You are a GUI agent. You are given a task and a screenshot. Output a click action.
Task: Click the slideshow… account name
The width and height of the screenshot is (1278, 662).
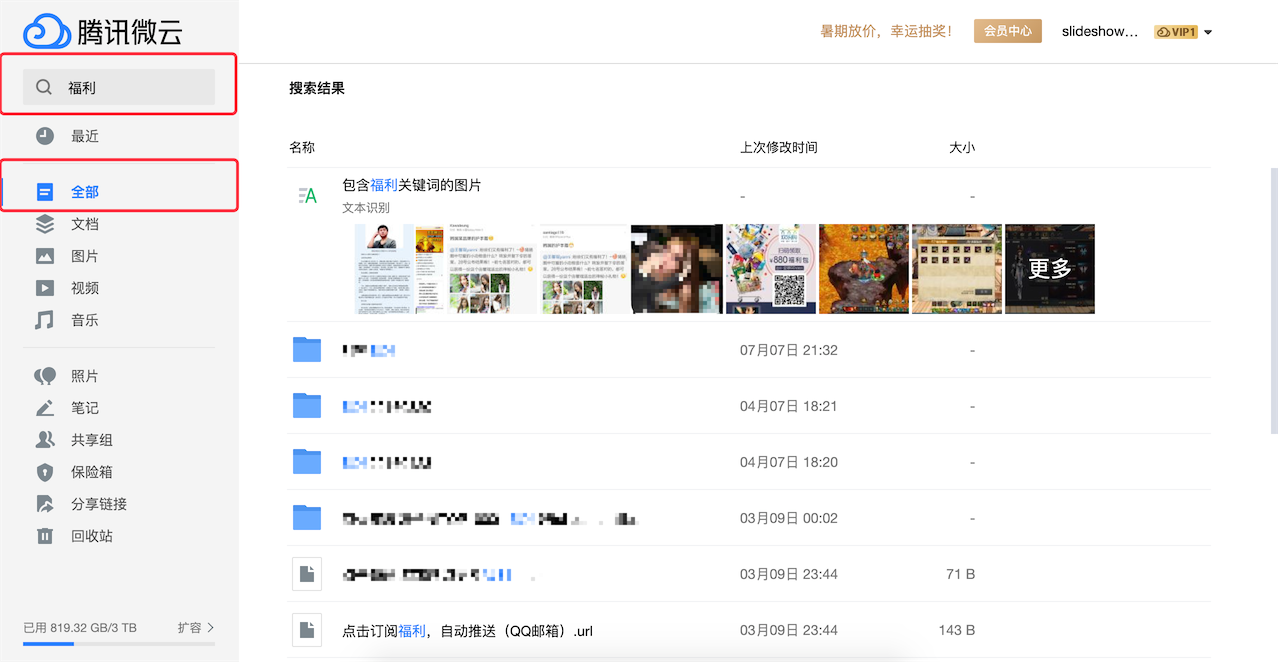pyautogui.click(x=1100, y=31)
